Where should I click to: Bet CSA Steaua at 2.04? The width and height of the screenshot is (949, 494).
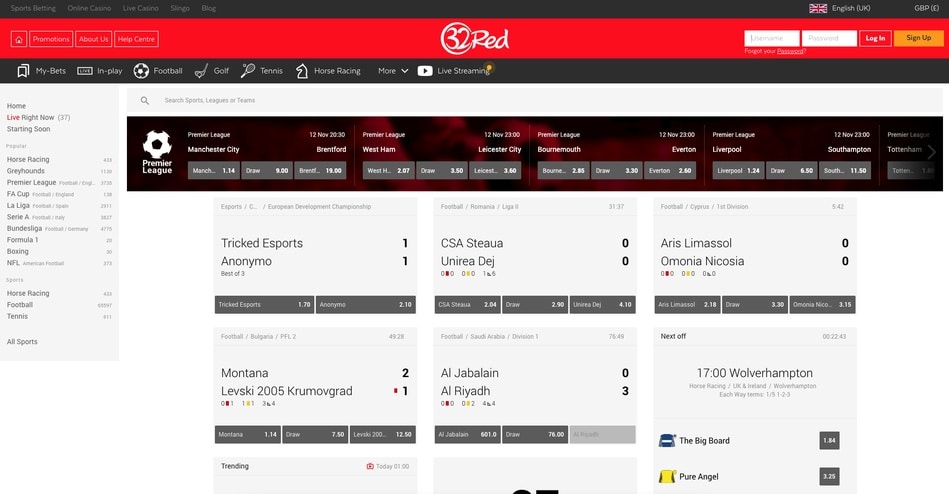[467, 305]
